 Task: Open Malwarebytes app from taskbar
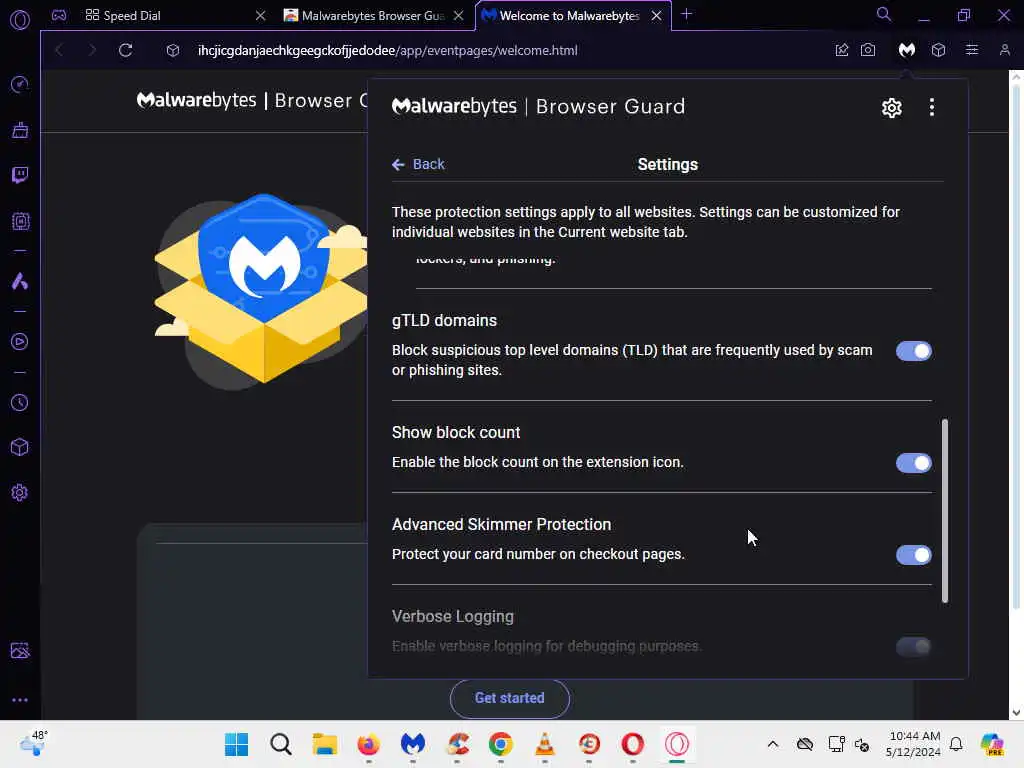click(413, 744)
